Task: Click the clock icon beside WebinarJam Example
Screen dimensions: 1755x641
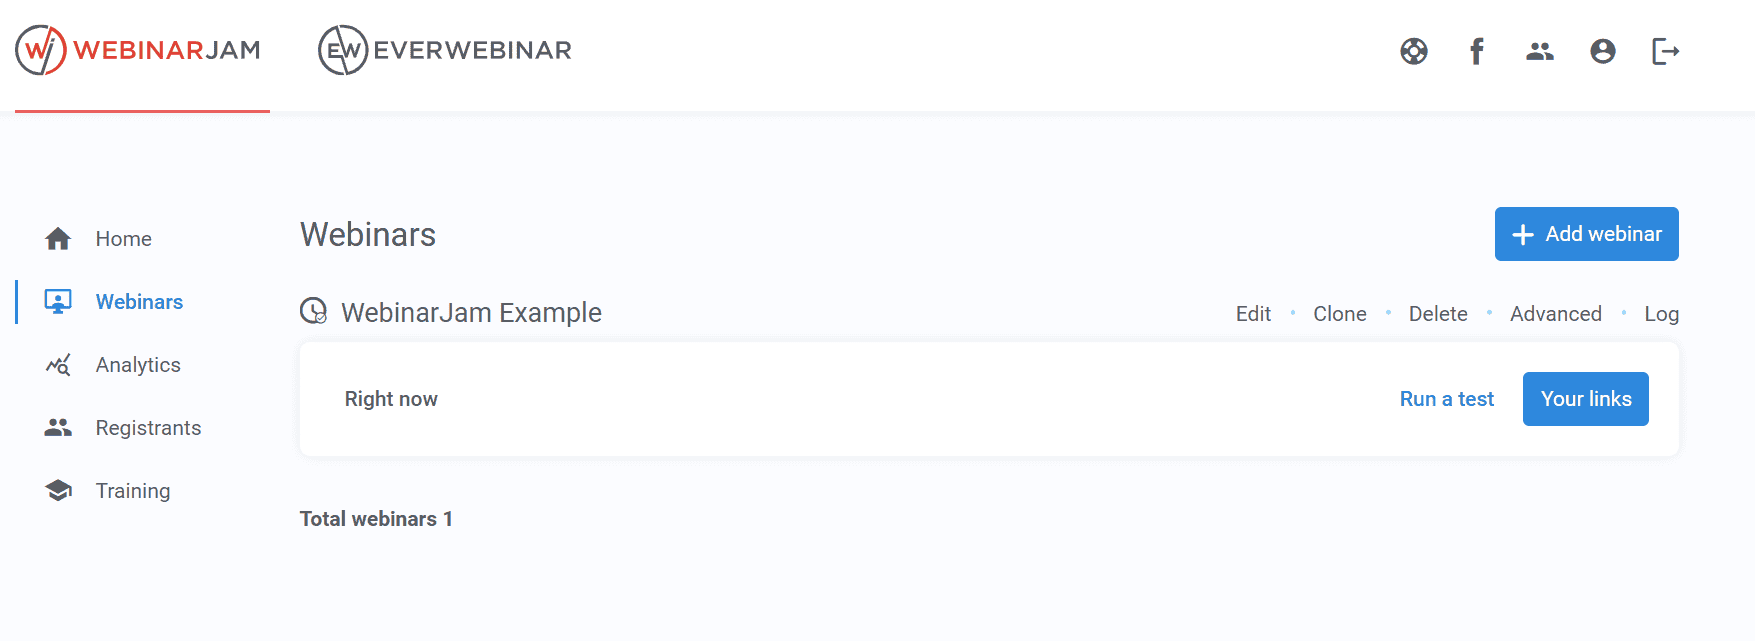Action: coord(314,311)
